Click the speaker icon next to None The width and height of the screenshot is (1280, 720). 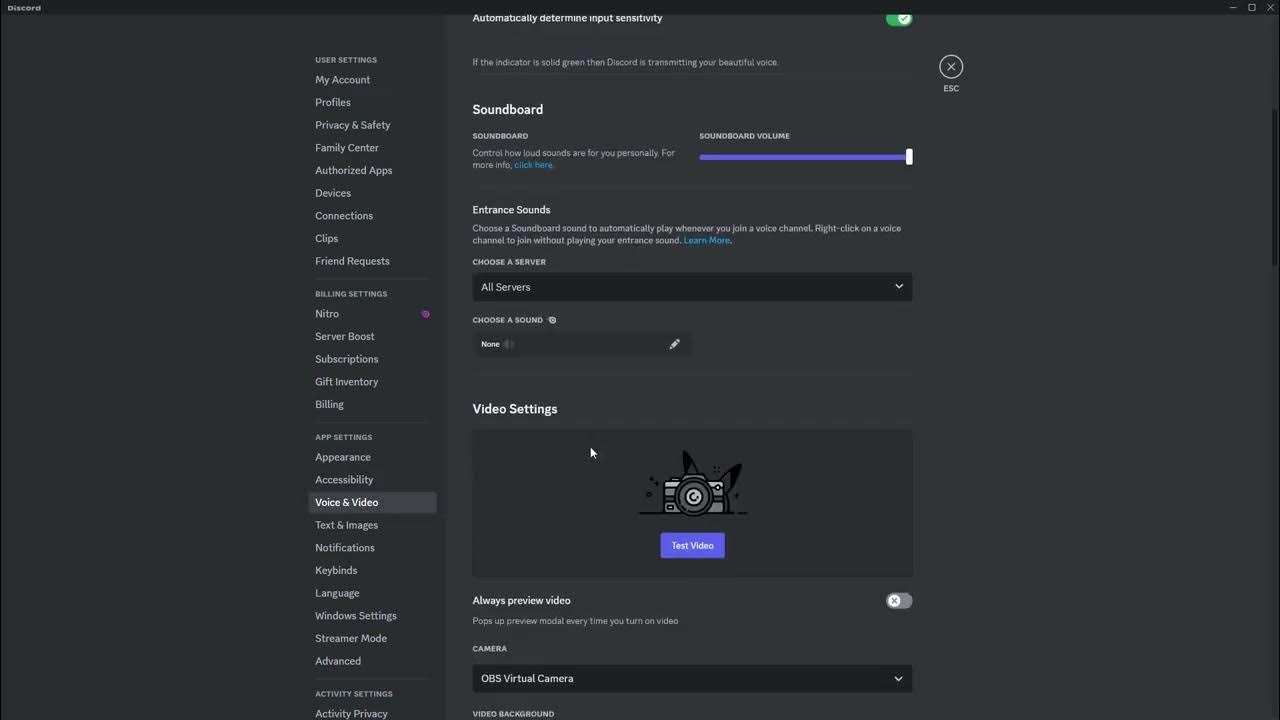(509, 344)
